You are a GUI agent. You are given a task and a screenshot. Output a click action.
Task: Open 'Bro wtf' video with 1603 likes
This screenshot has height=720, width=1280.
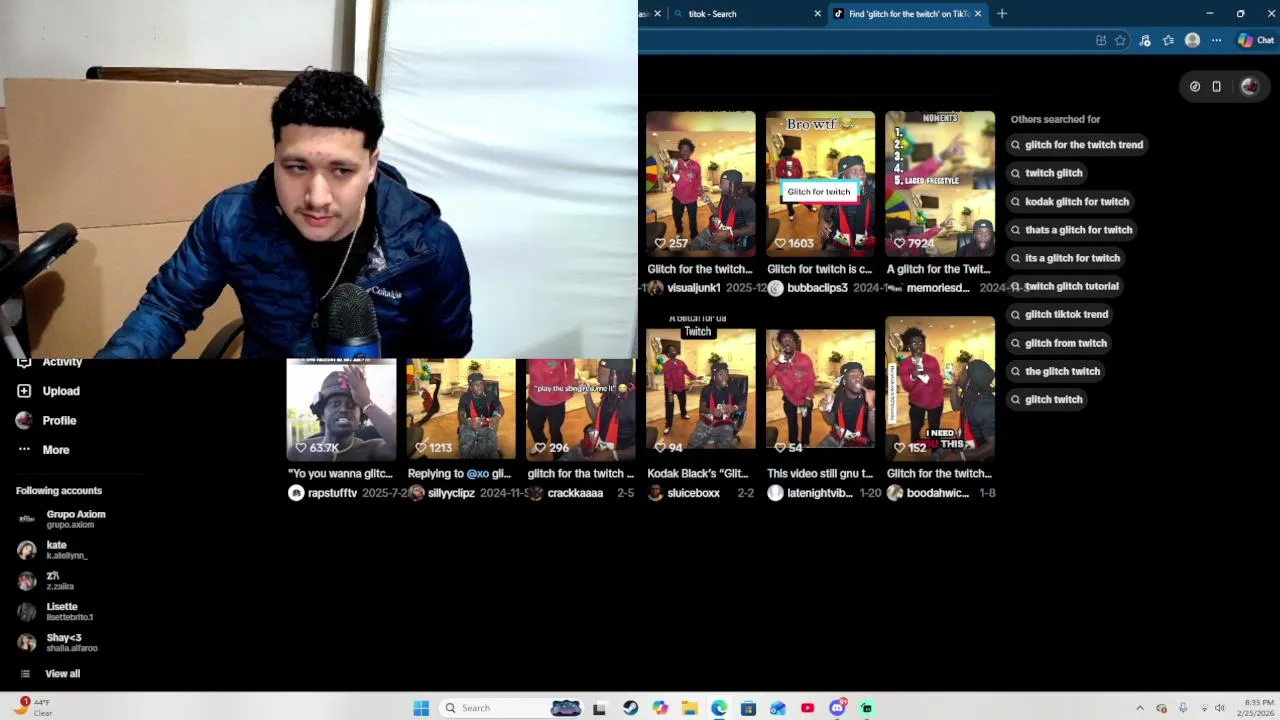coord(820,183)
